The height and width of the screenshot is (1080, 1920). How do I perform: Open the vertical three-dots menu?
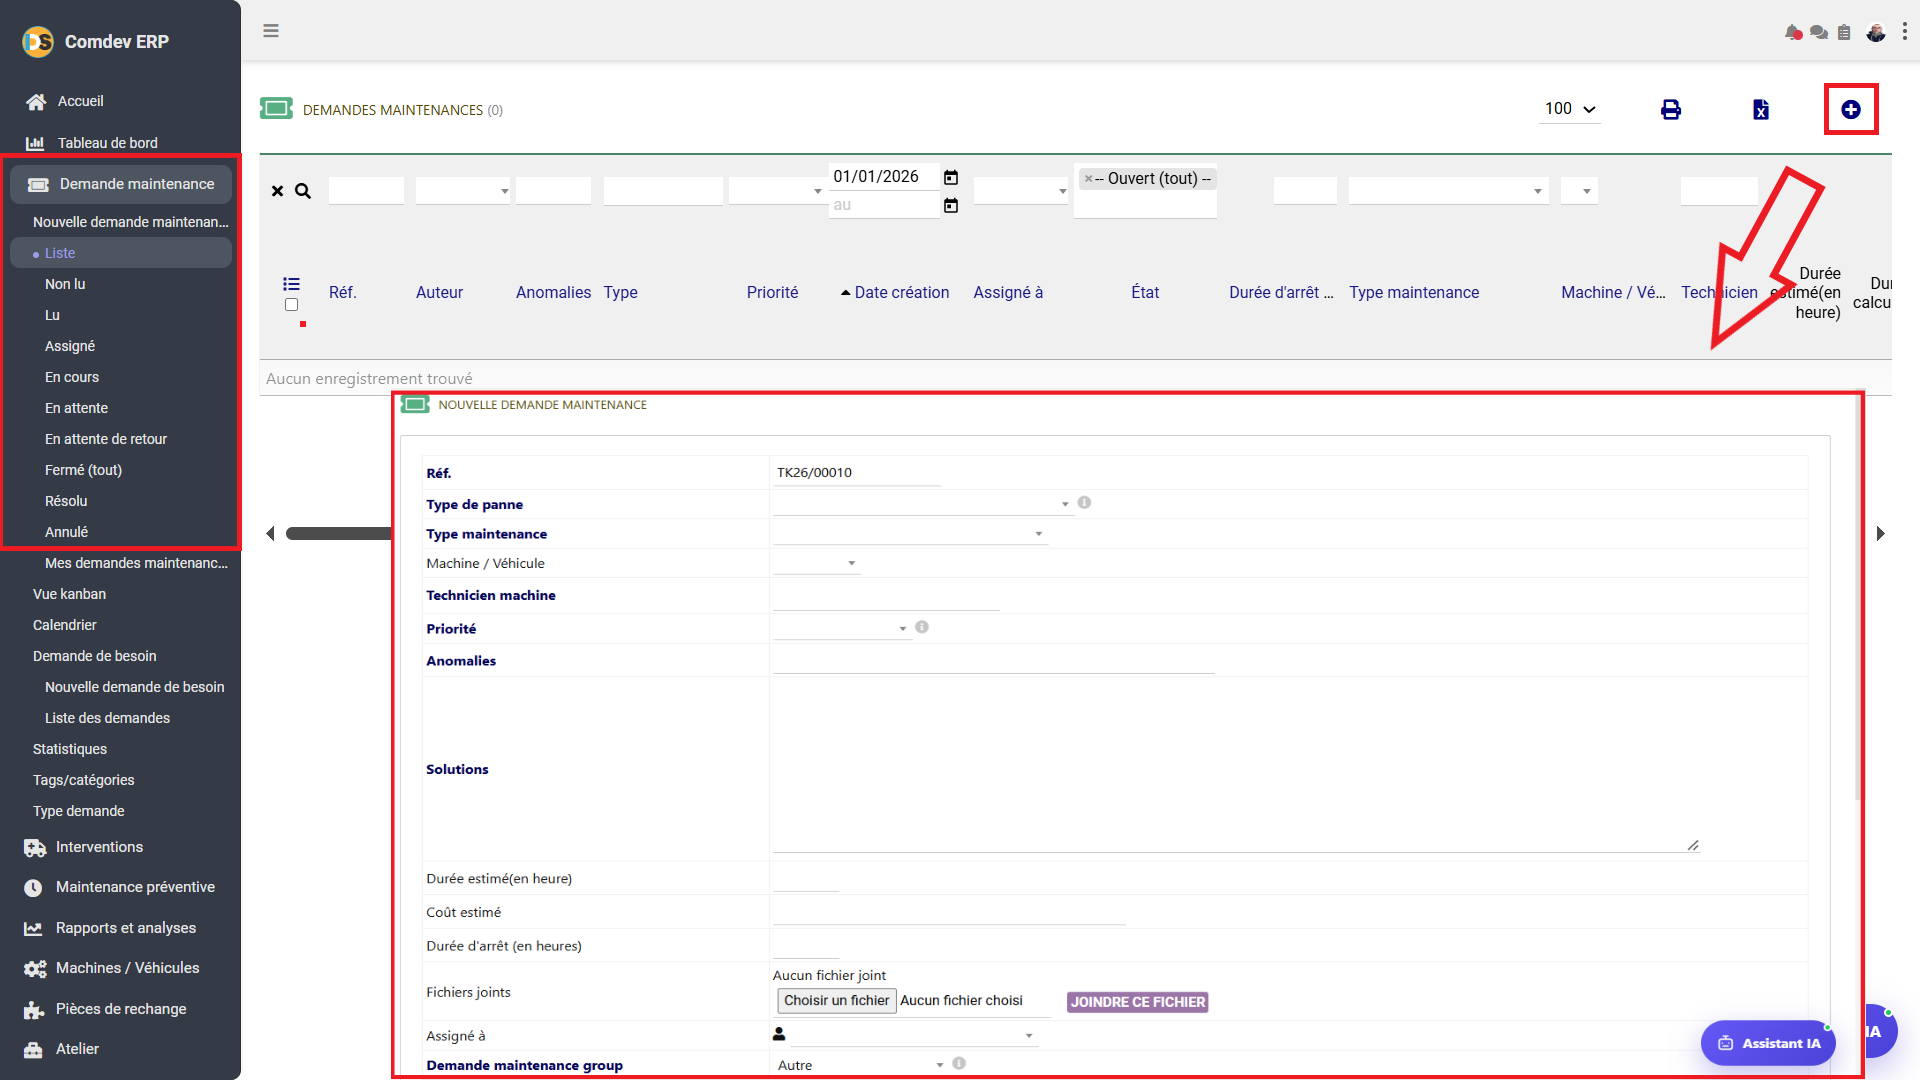pos(1905,32)
